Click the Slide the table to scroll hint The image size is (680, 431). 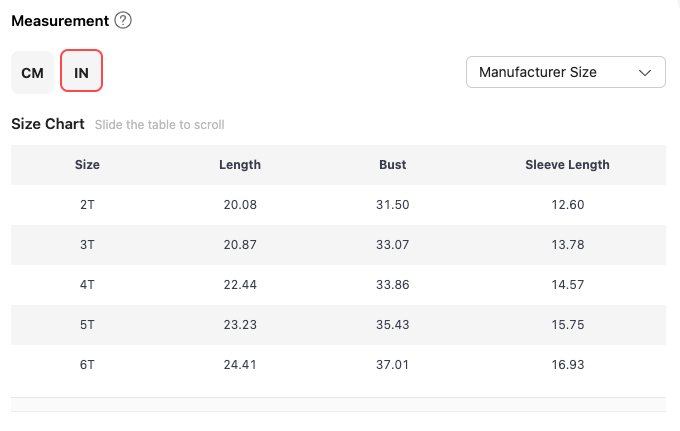tap(160, 126)
